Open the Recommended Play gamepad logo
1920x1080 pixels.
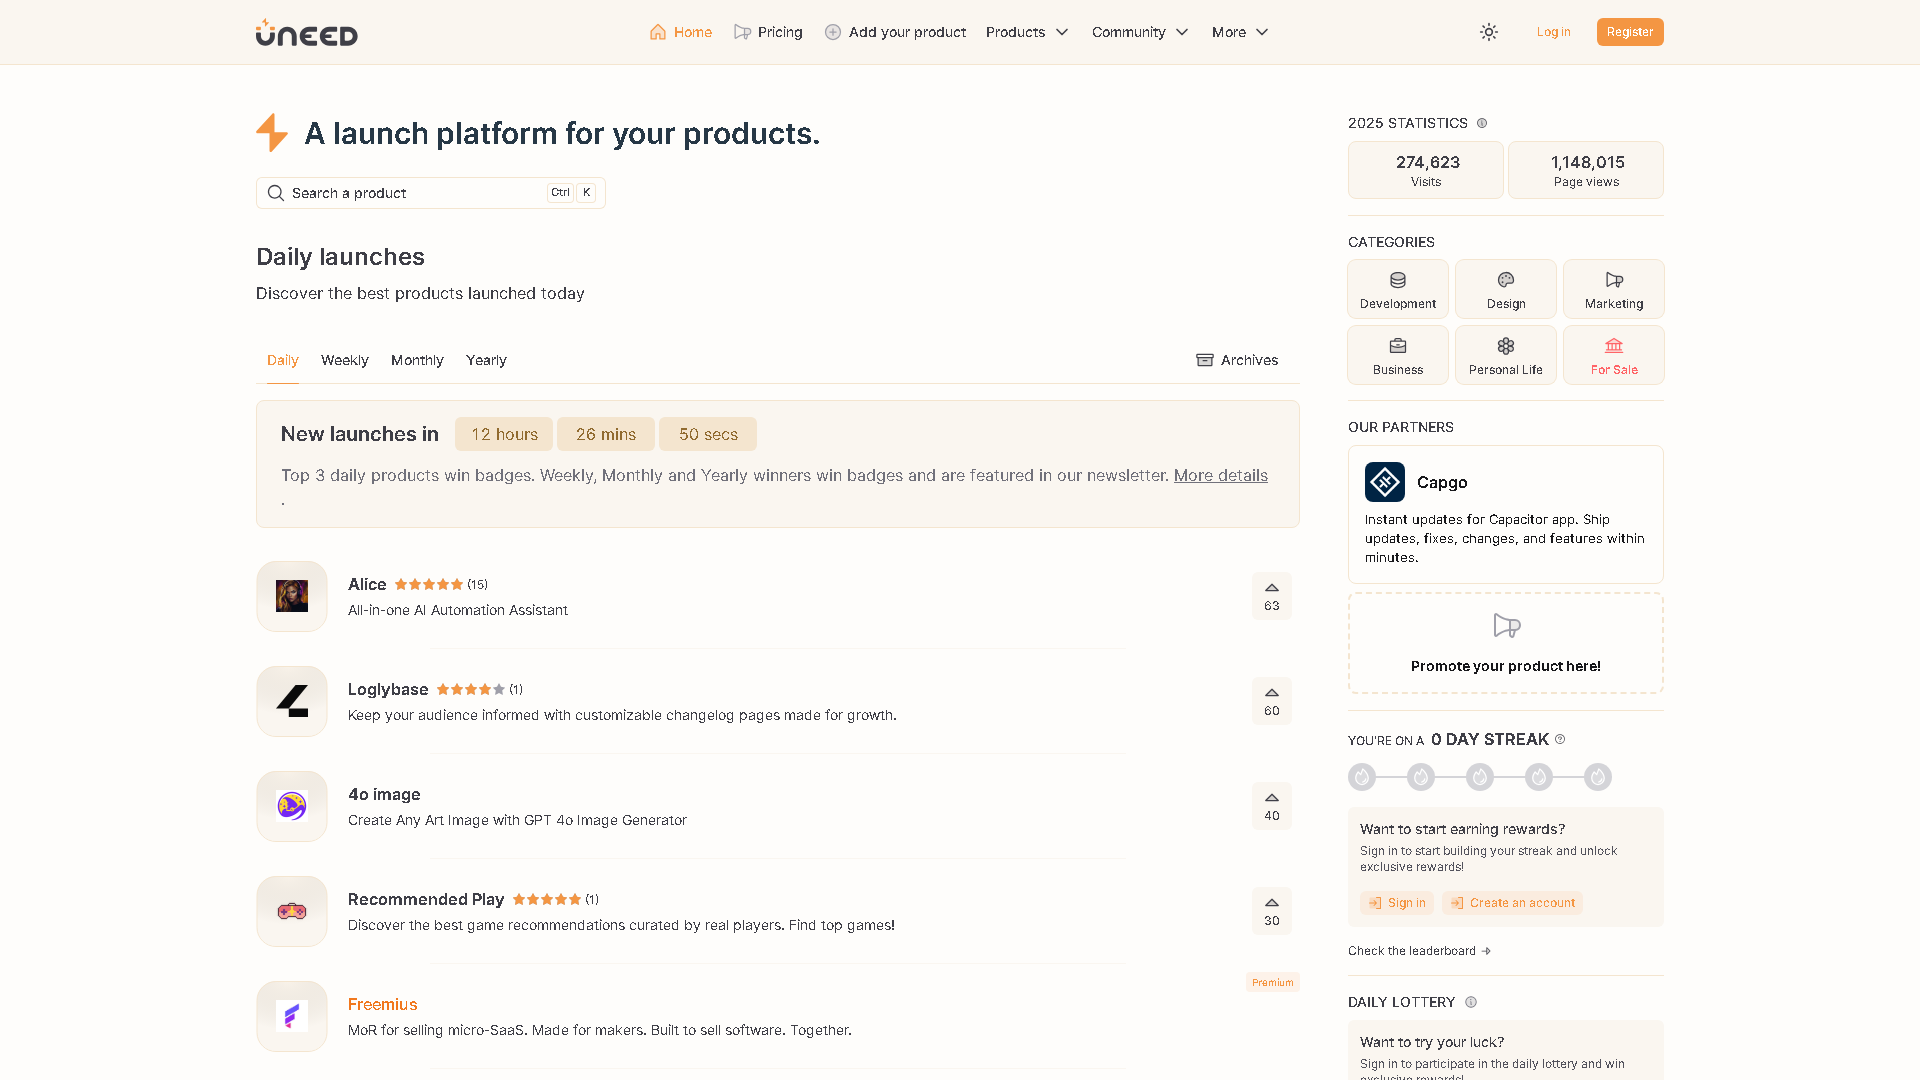coord(292,911)
